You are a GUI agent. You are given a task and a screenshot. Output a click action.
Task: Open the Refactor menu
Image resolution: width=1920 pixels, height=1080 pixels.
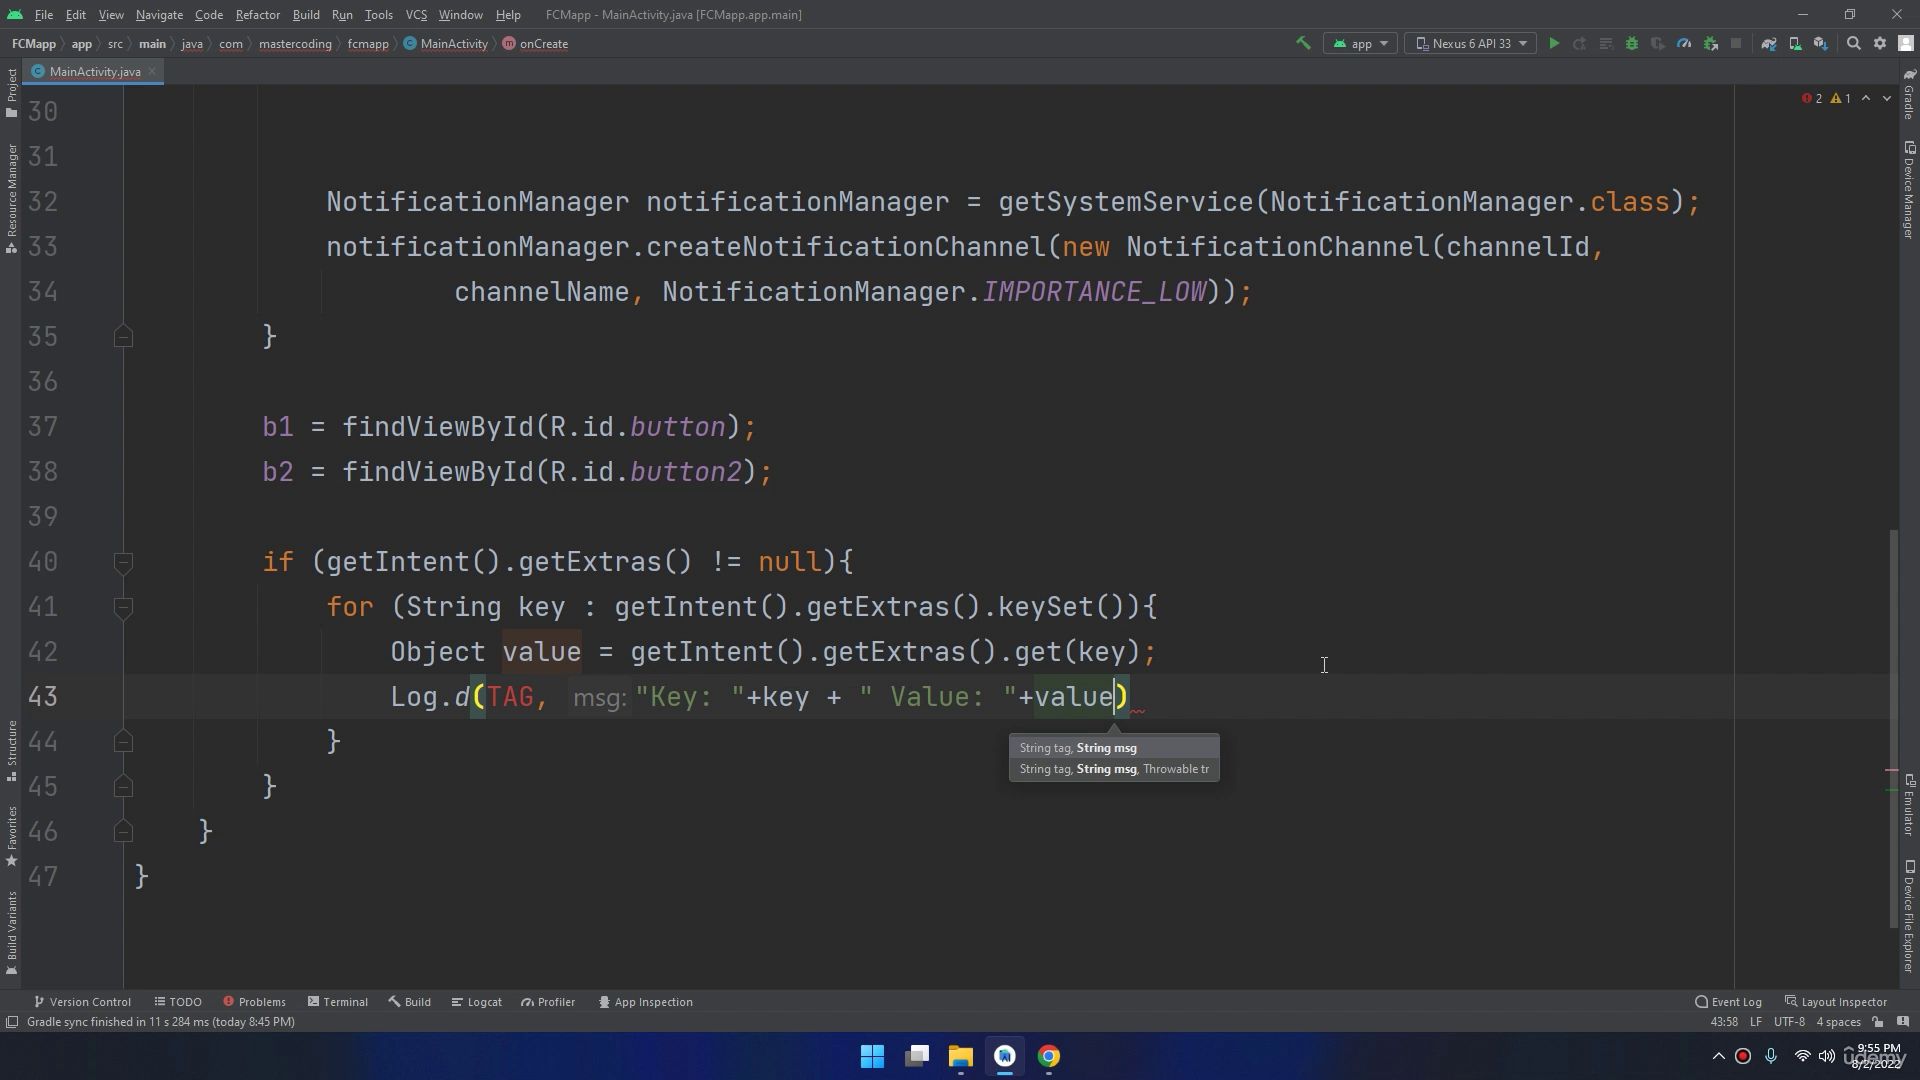tap(257, 15)
